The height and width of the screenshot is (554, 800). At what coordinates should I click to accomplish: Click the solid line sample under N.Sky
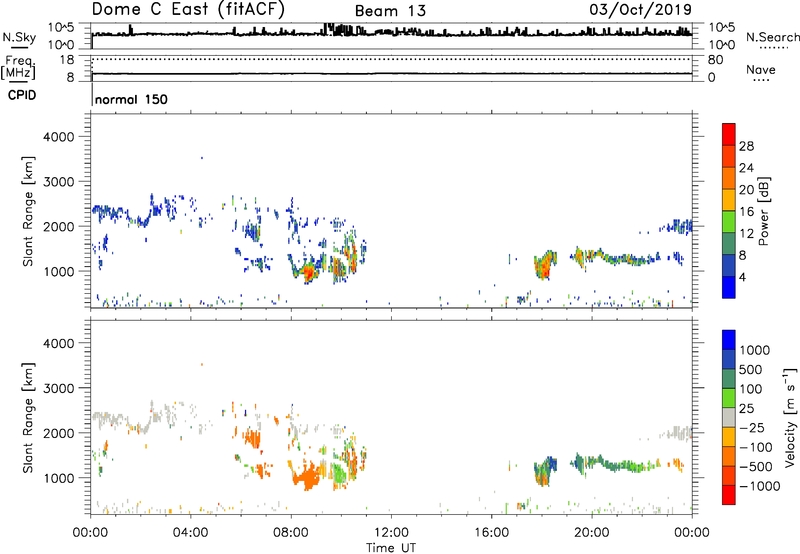[x=19, y=47]
